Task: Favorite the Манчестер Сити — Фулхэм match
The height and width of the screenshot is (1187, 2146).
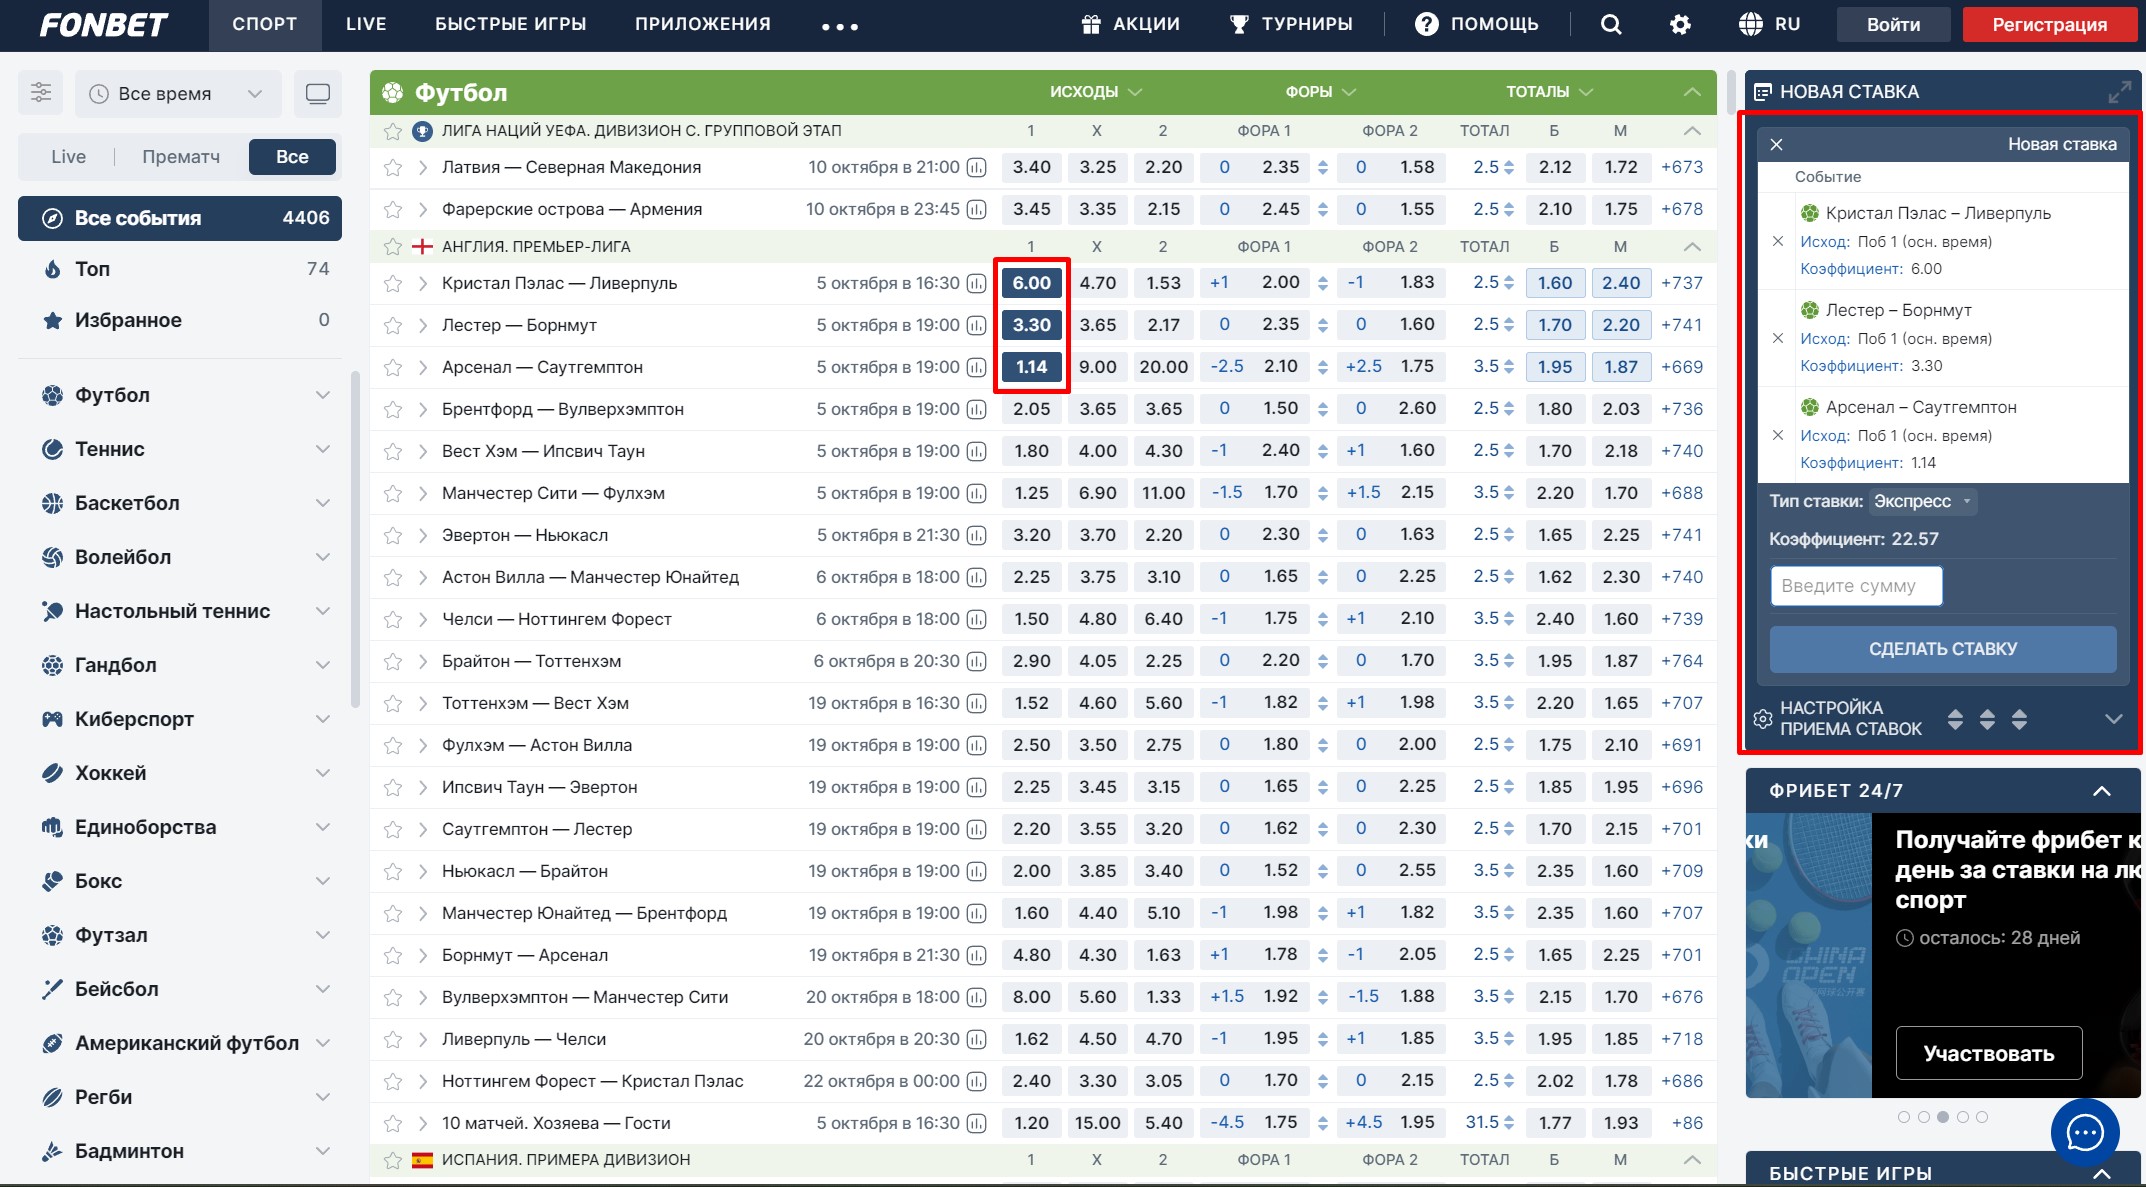Action: pos(393,494)
